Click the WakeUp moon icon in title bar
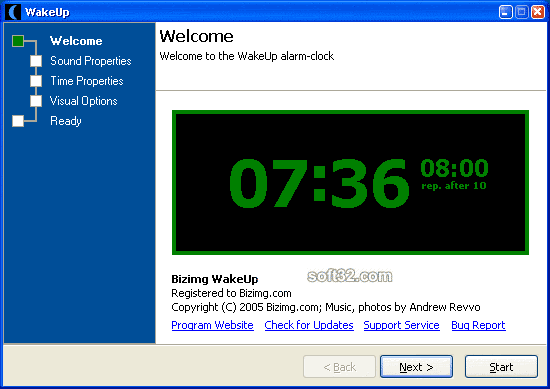Viewport: 550px width, 389px height. pos(13,12)
